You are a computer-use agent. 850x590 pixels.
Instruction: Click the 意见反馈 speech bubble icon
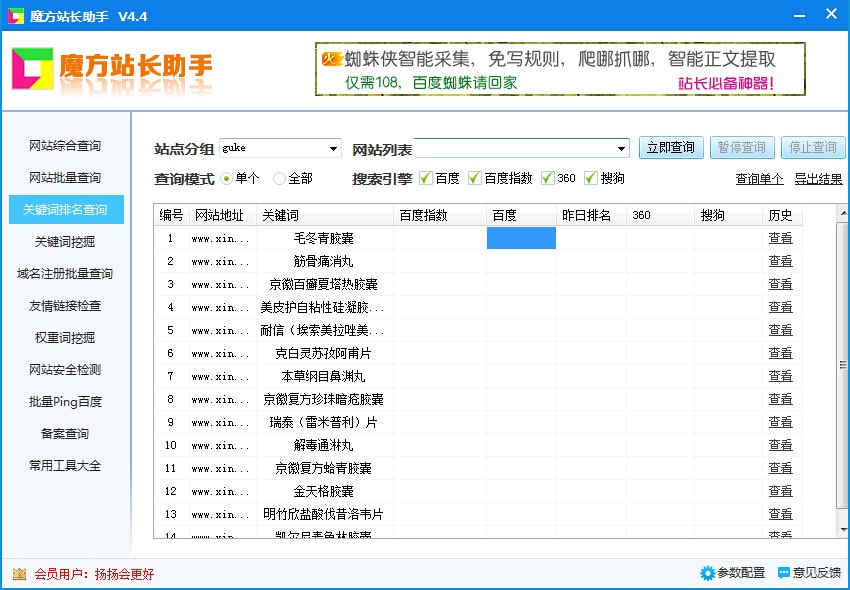tap(786, 573)
